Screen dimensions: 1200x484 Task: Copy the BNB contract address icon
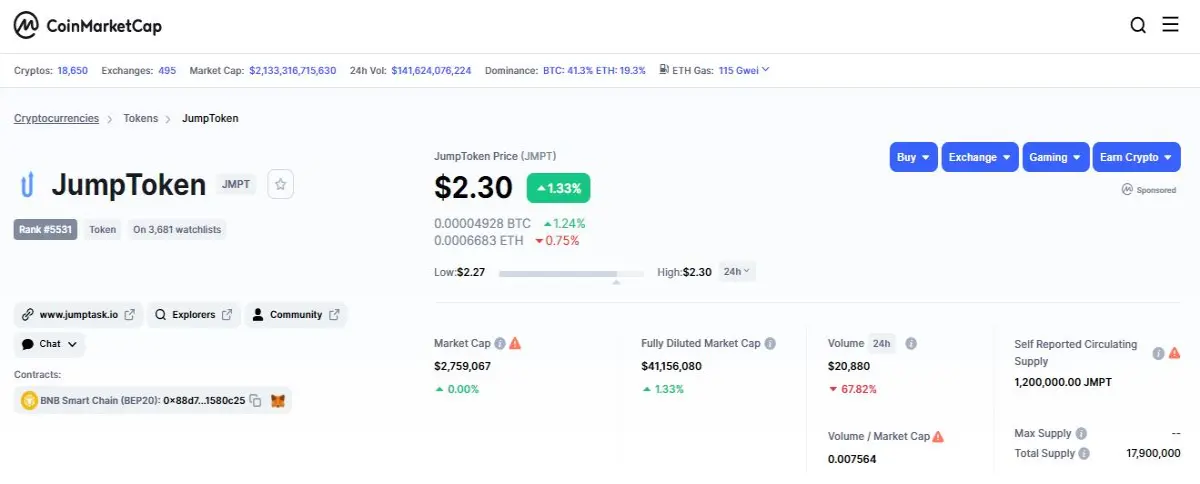tap(255, 401)
